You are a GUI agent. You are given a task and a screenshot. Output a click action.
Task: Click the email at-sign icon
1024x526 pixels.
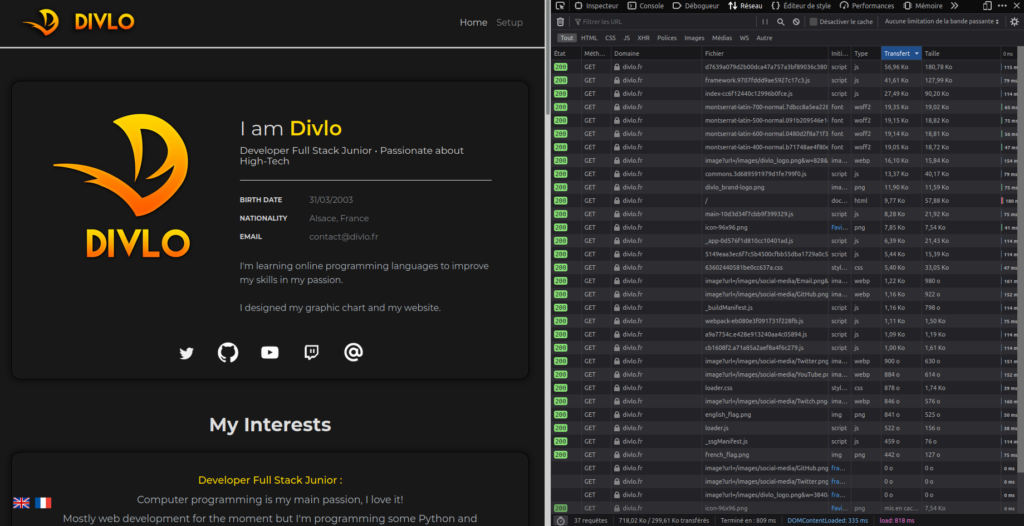point(353,353)
